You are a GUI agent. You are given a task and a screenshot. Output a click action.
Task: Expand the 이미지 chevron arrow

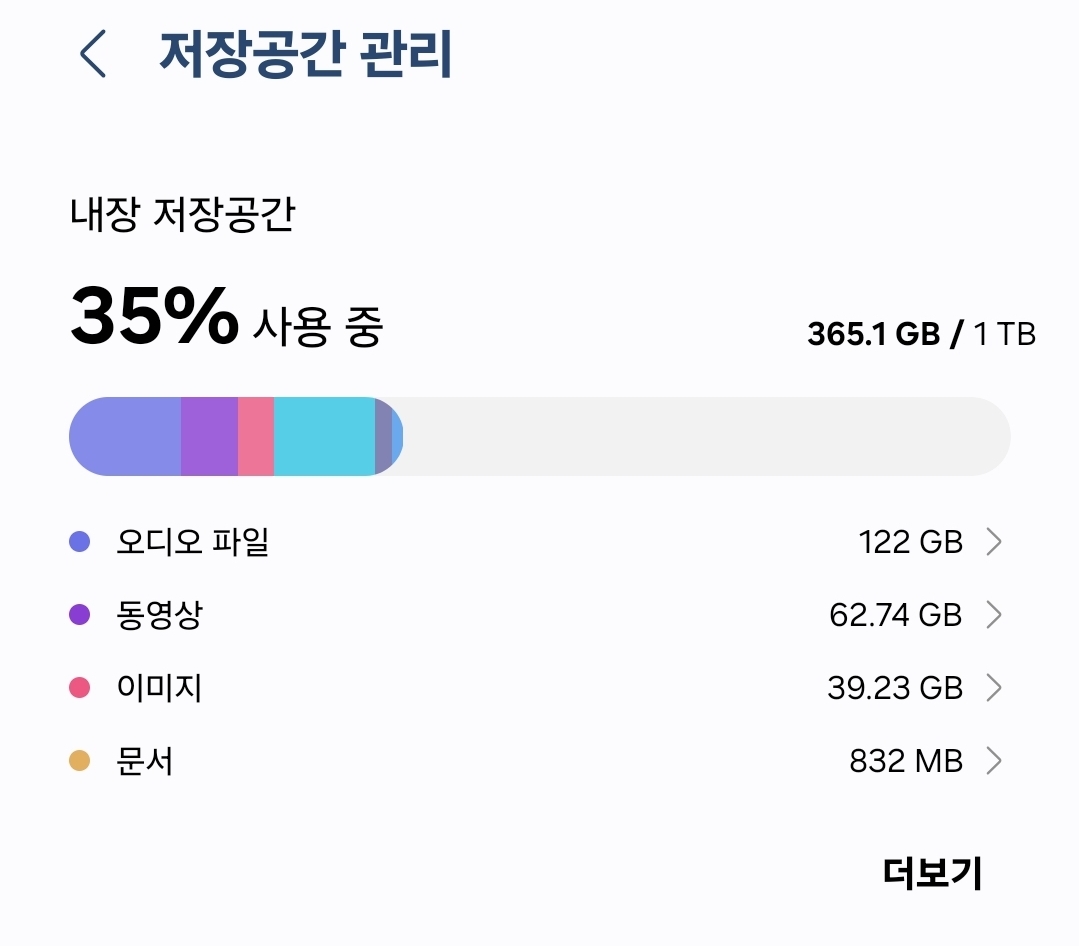[x=993, y=688]
